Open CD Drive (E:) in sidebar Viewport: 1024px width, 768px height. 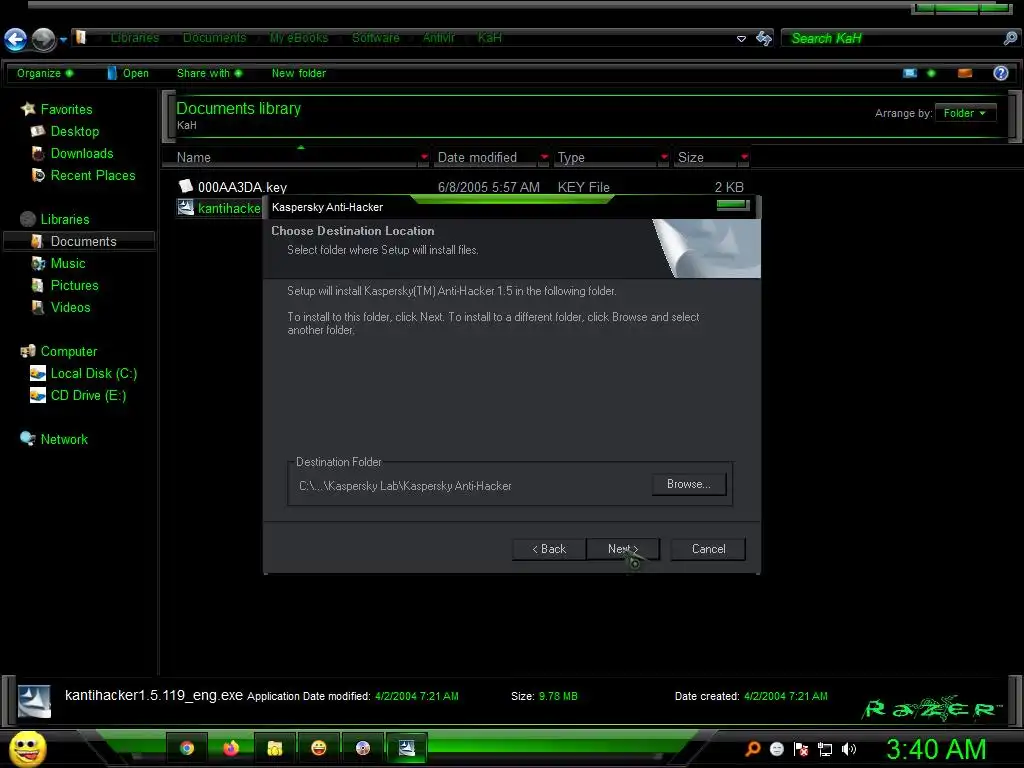click(78, 396)
